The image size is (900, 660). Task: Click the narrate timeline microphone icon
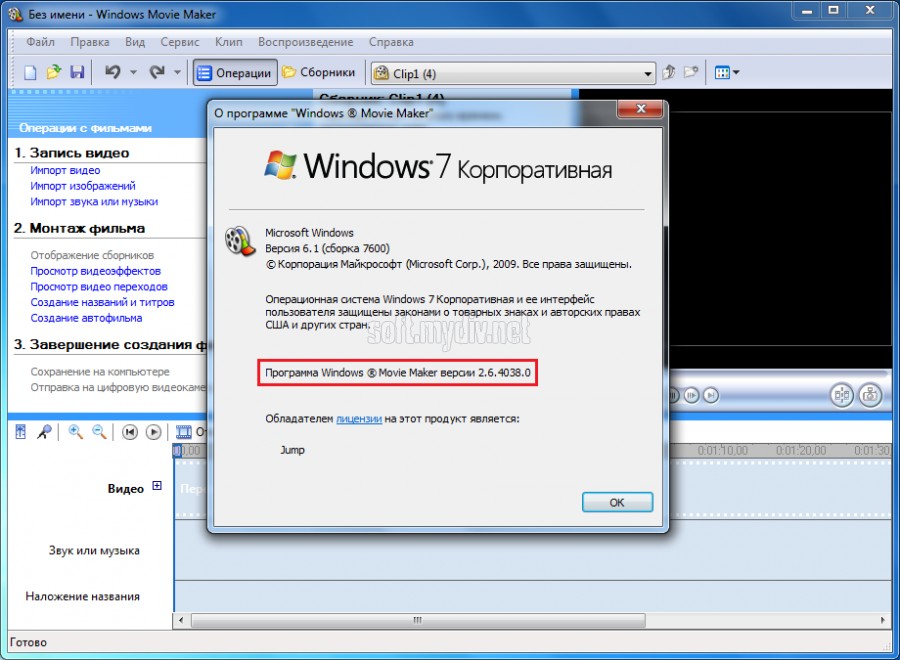[44, 432]
